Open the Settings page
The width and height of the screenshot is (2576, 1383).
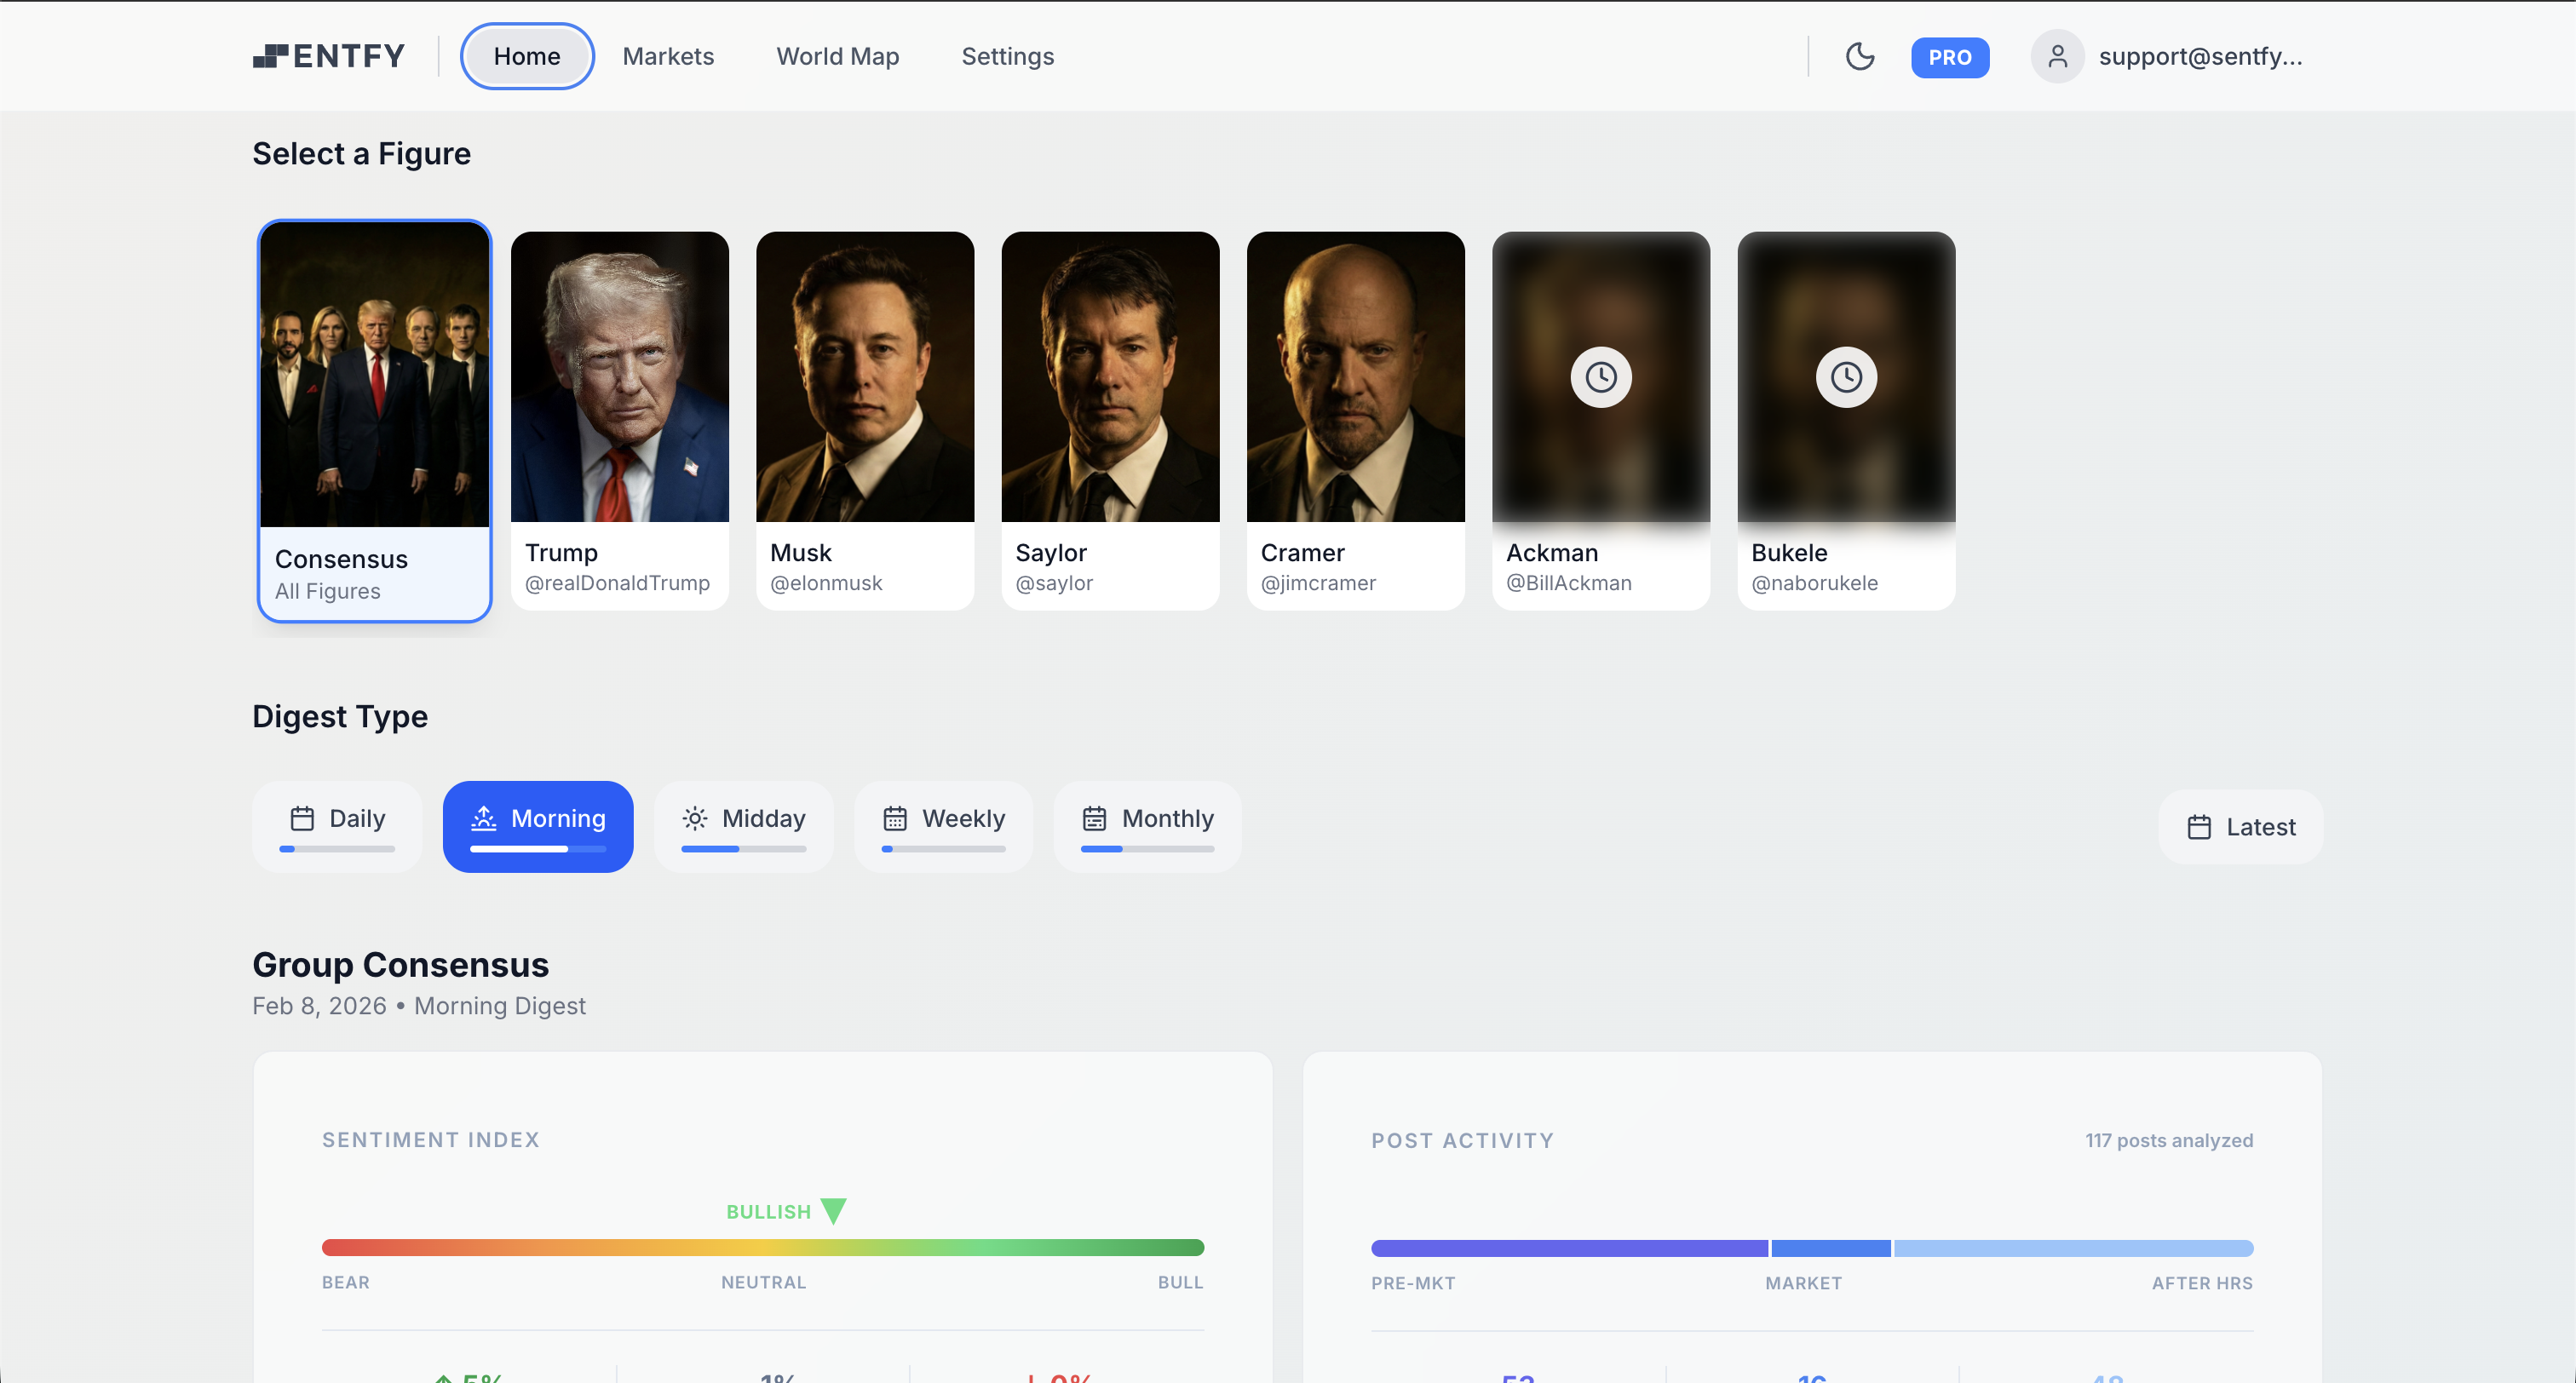[1007, 56]
